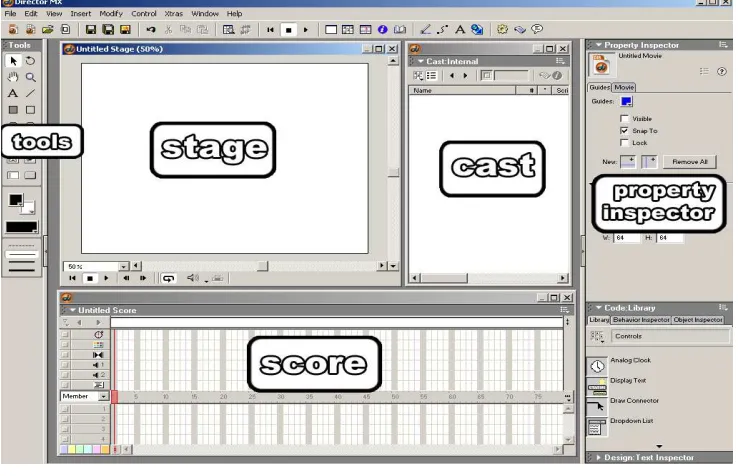738x476 pixels.
Task: Click the Open file toolbar icon
Action: pyautogui.click(x=48, y=29)
